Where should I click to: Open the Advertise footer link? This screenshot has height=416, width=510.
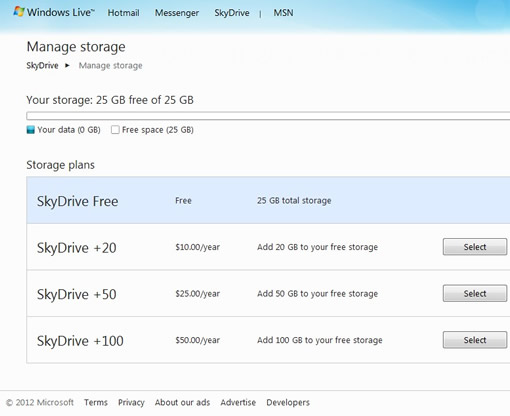click(238, 402)
